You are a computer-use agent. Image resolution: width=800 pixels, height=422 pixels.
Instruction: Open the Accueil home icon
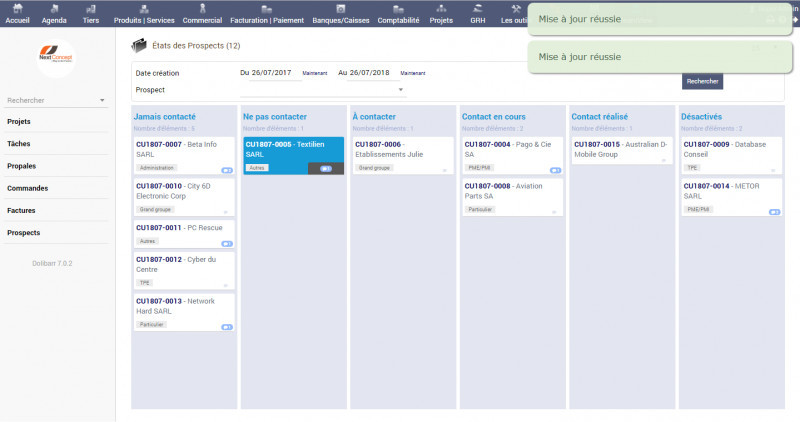(x=17, y=9)
